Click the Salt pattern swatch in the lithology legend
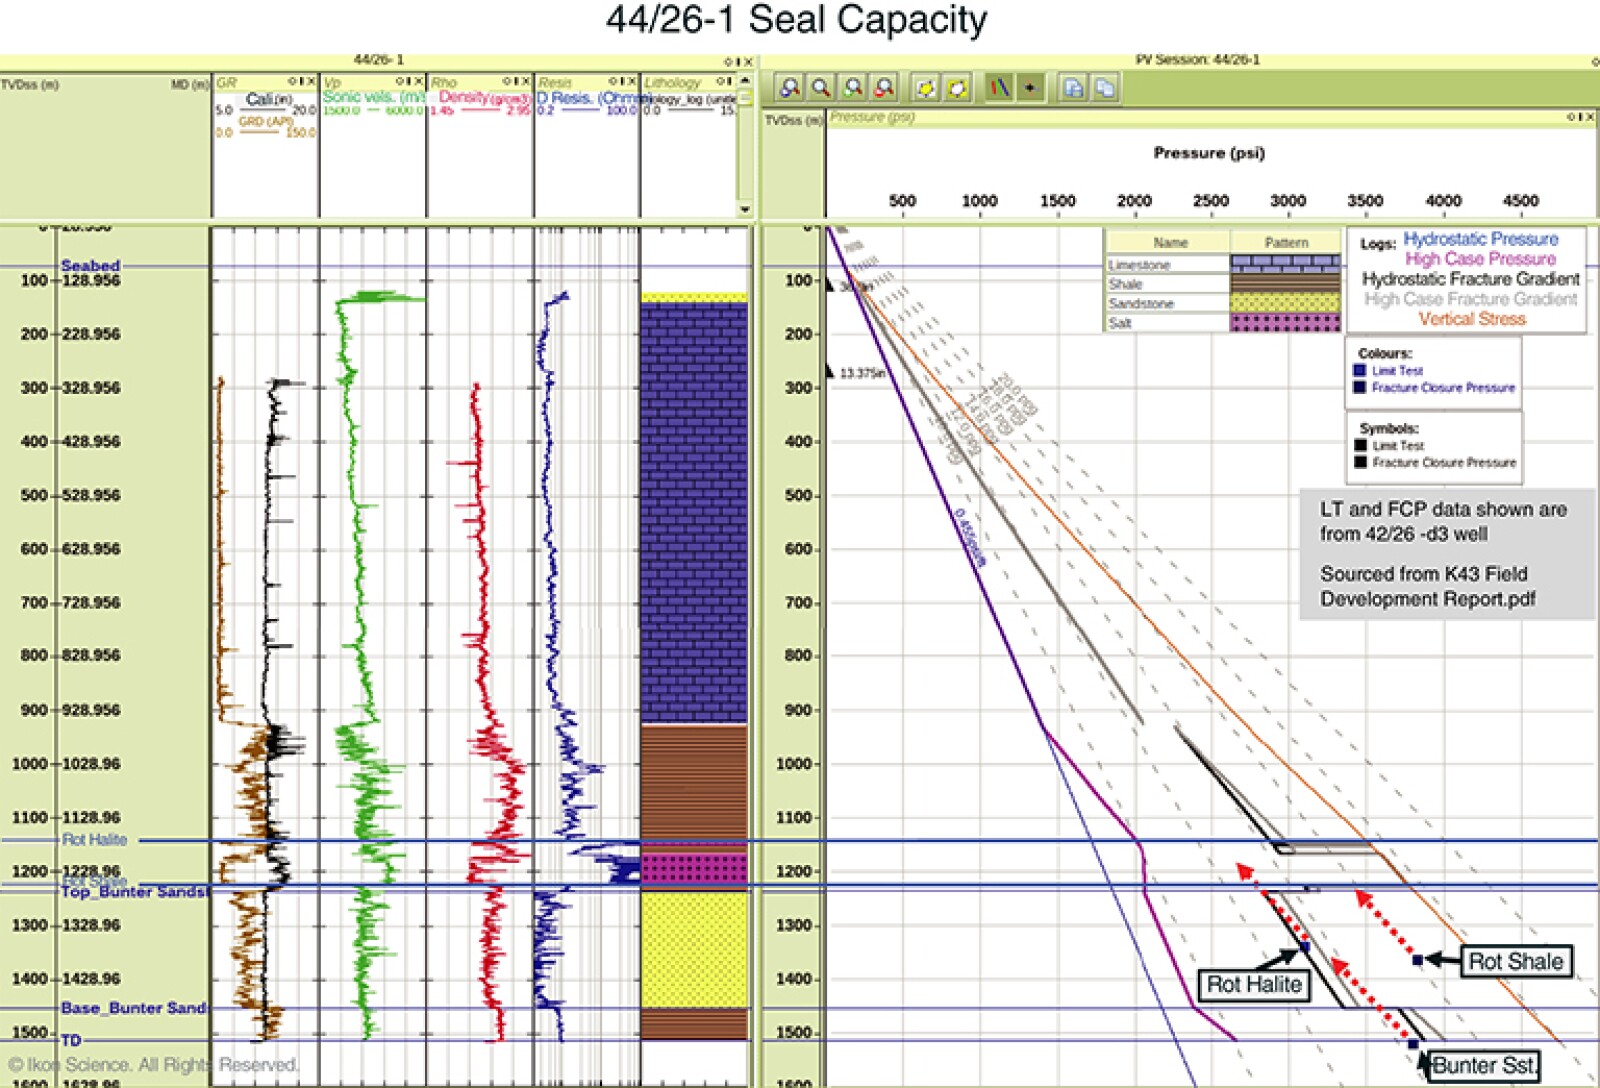Viewport: 1600px width, 1088px height. [1284, 322]
